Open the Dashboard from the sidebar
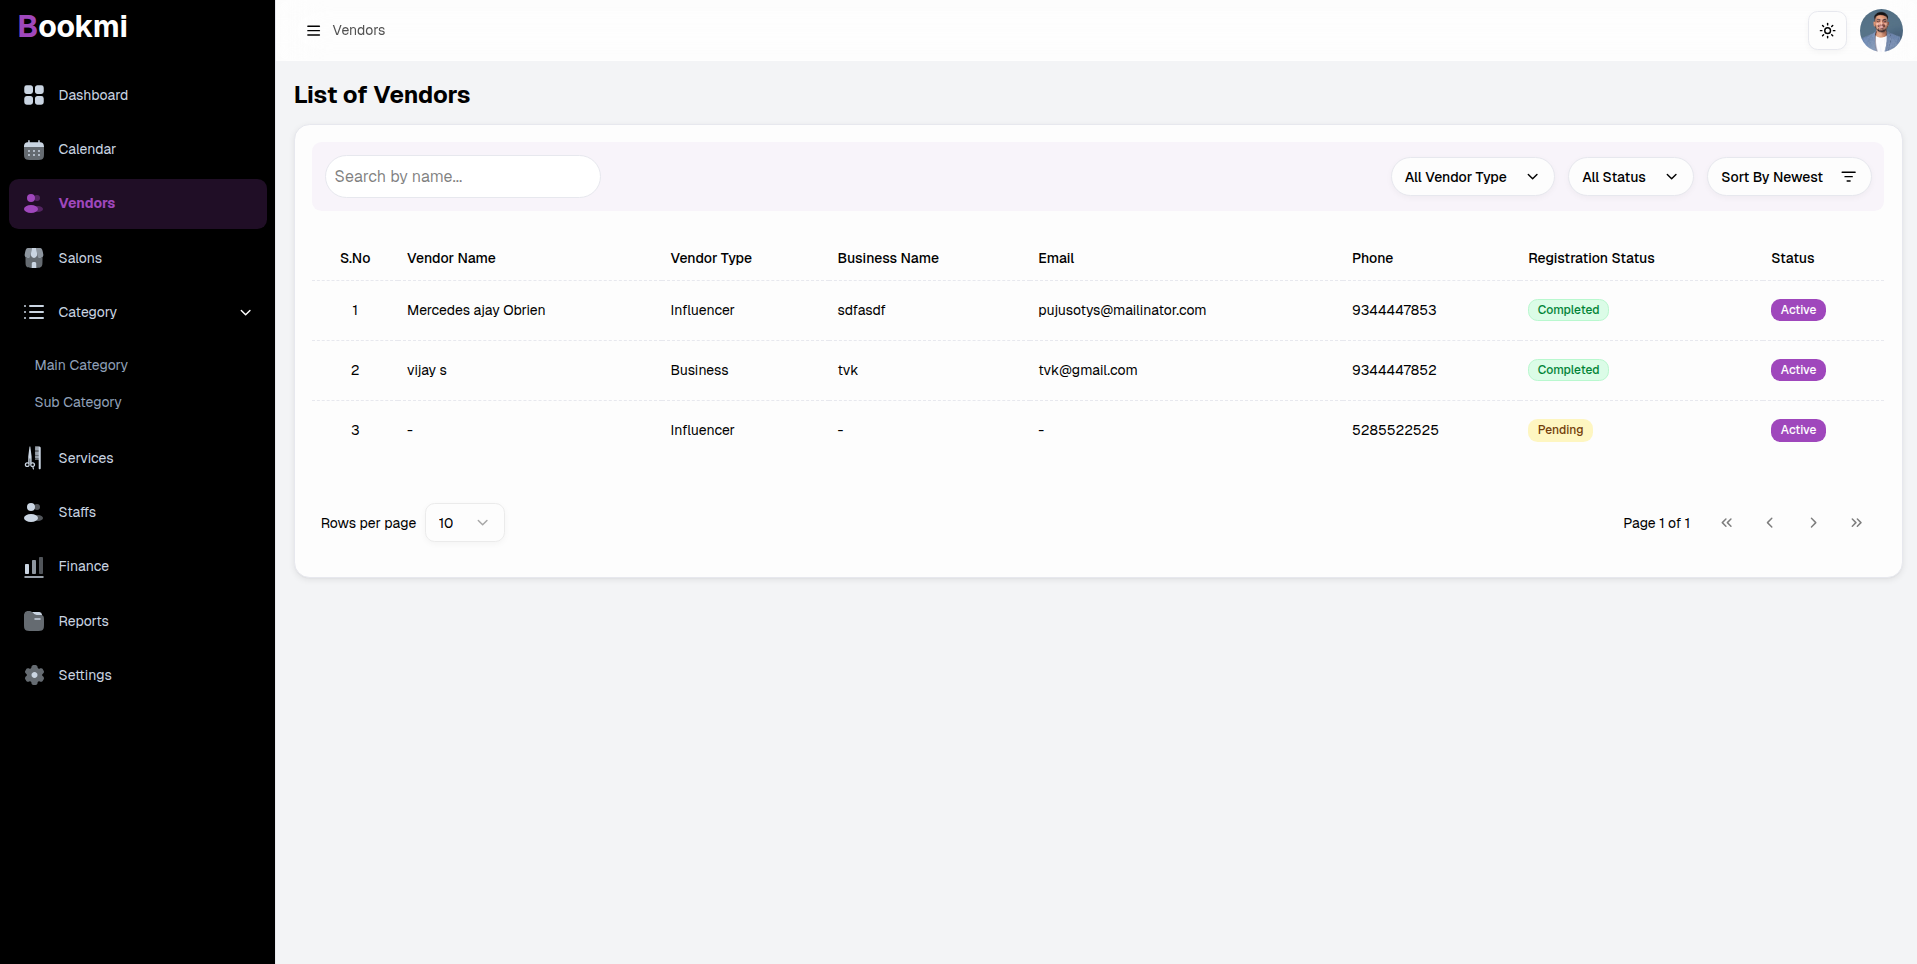The width and height of the screenshot is (1917, 964). tap(92, 95)
